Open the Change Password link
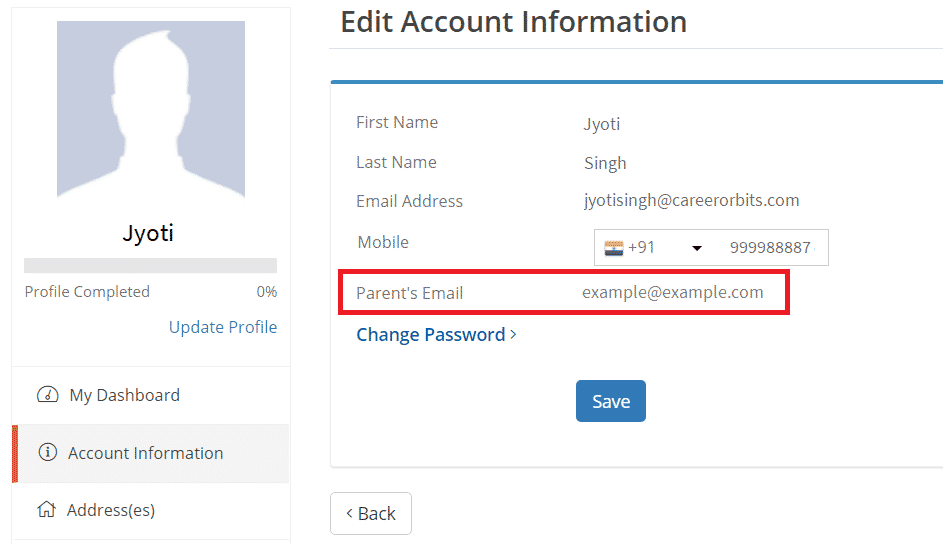Image resolution: width=943 pixels, height=544 pixels. (431, 334)
